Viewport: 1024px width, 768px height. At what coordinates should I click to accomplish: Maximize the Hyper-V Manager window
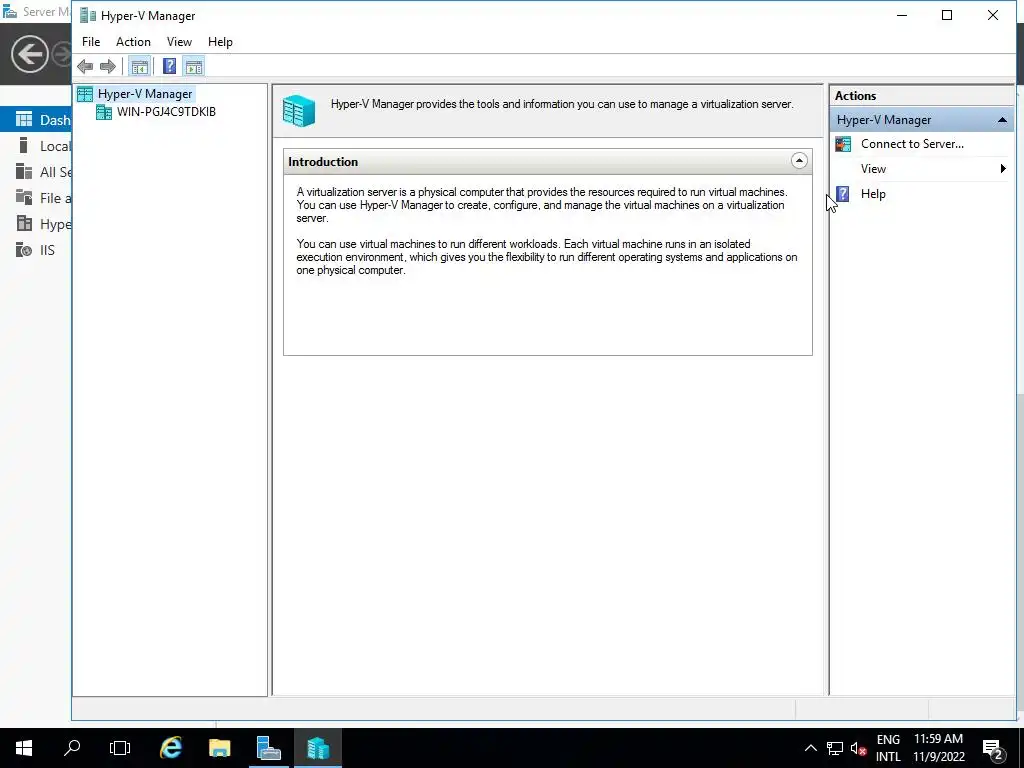tap(947, 16)
